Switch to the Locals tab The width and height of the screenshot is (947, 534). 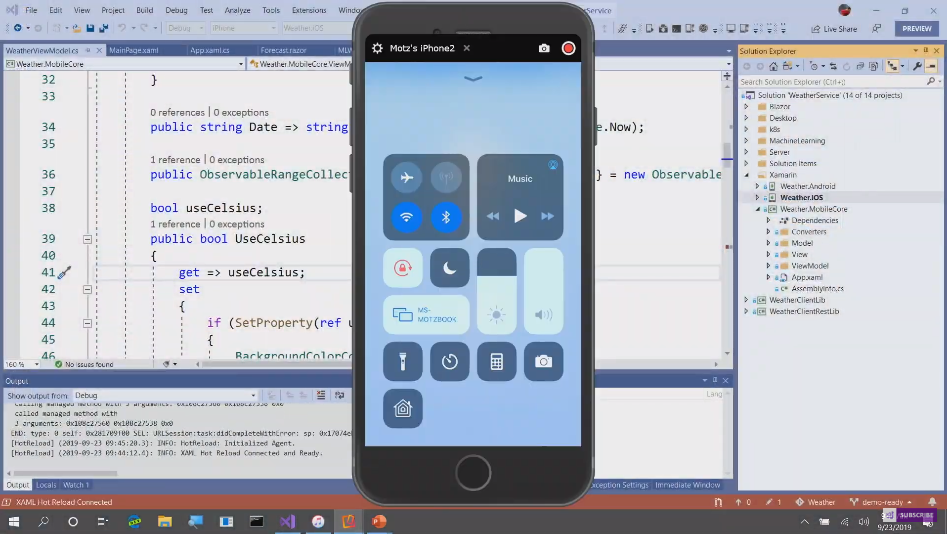coord(46,485)
